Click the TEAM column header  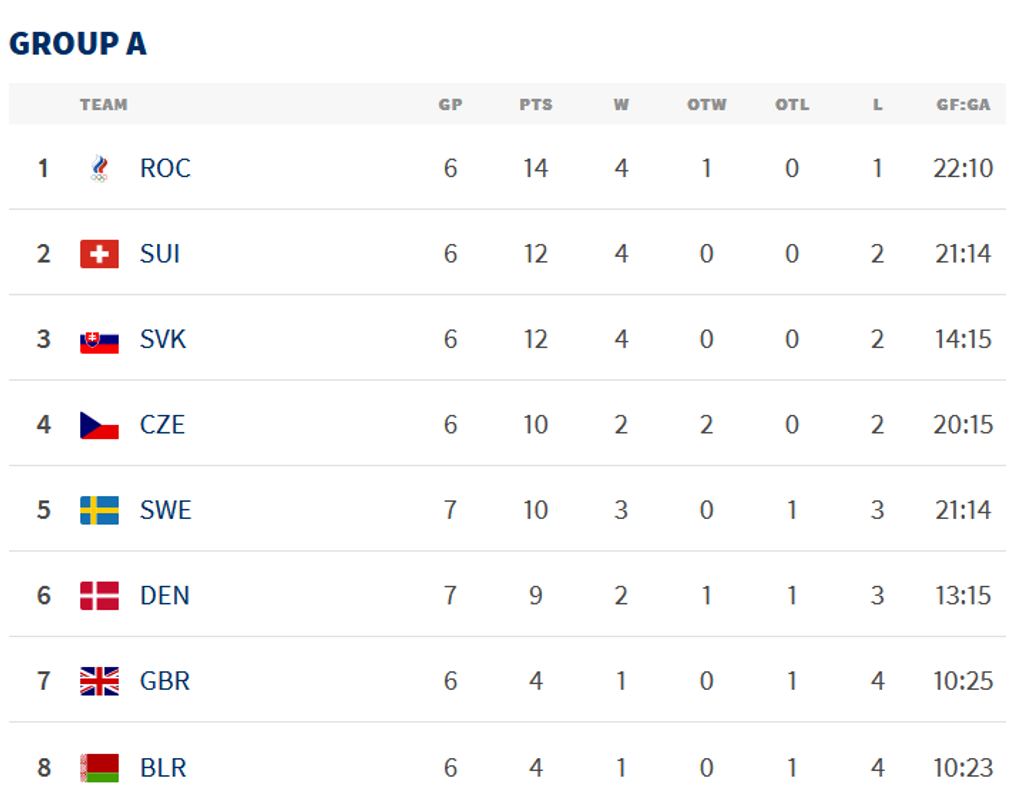click(104, 105)
